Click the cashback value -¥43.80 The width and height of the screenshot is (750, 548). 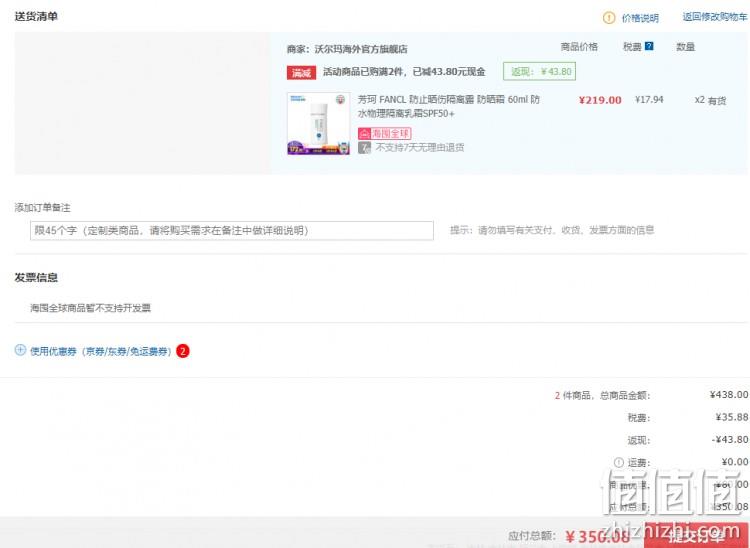pyautogui.click(x=730, y=439)
